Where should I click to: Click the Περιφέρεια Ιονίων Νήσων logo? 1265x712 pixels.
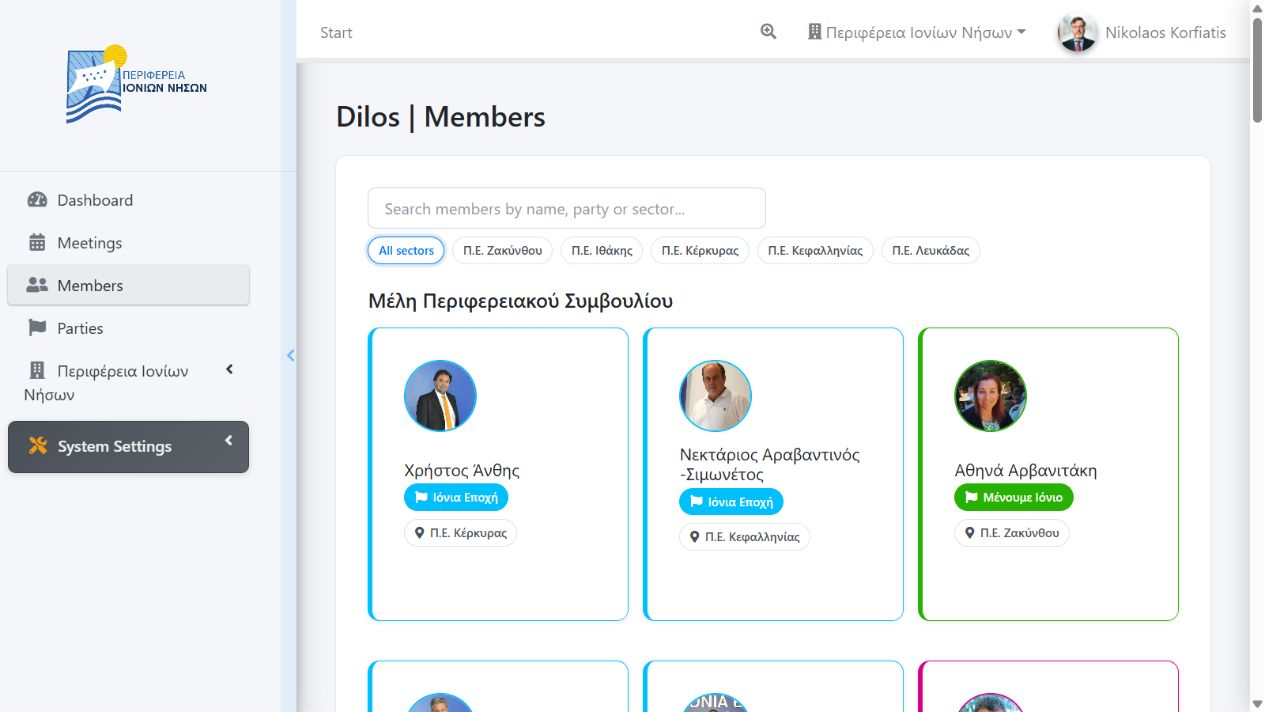tap(137, 85)
